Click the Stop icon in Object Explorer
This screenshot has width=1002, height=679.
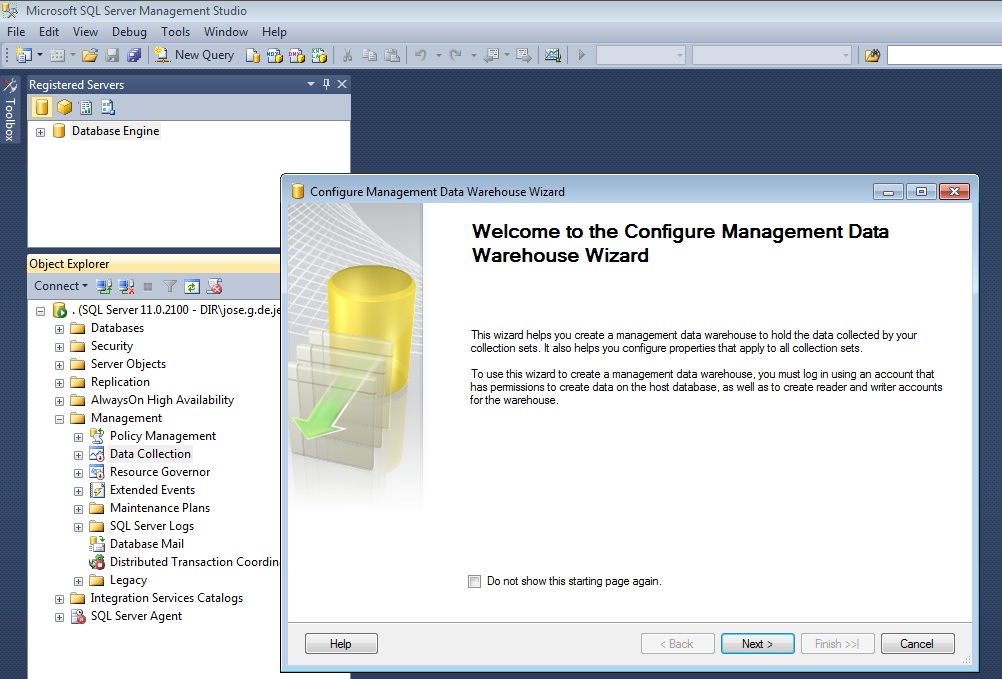click(x=148, y=287)
